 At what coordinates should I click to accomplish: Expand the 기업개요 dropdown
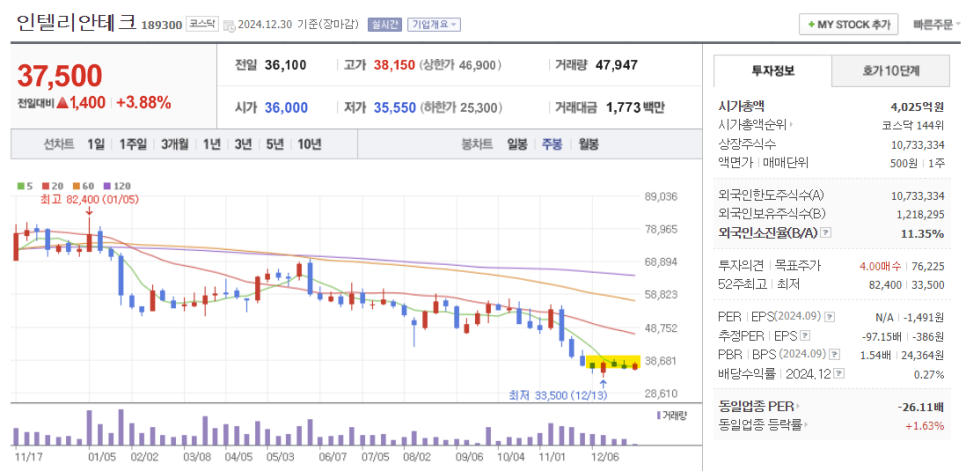click(x=434, y=25)
